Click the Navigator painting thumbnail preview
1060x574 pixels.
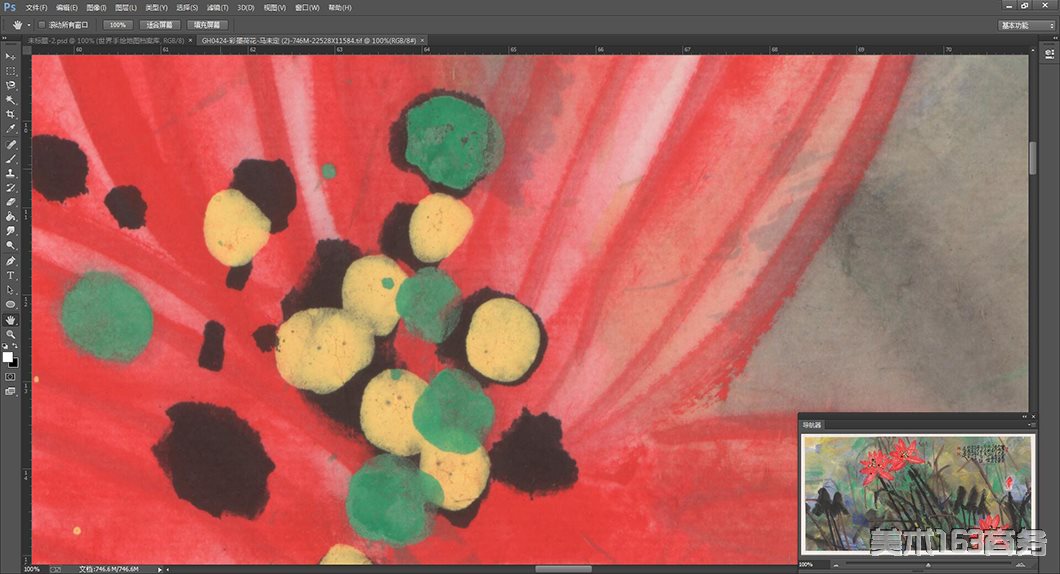coord(917,494)
